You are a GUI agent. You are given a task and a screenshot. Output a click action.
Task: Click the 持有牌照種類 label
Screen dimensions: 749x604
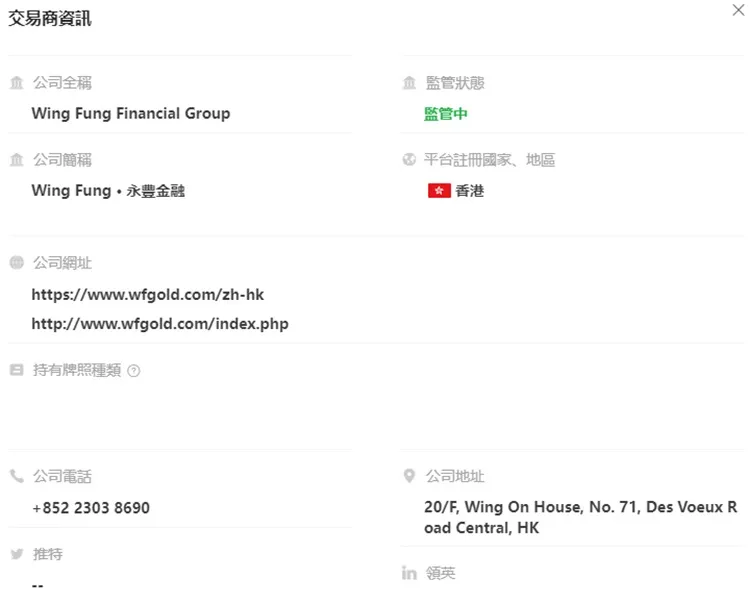coord(77,369)
